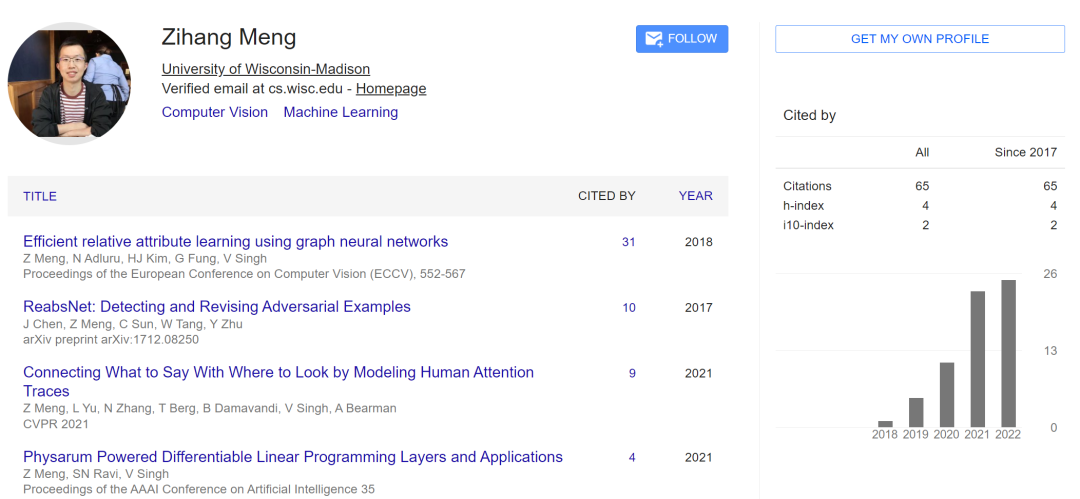Visit the author's Homepage link
1080x499 pixels.
pos(391,89)
